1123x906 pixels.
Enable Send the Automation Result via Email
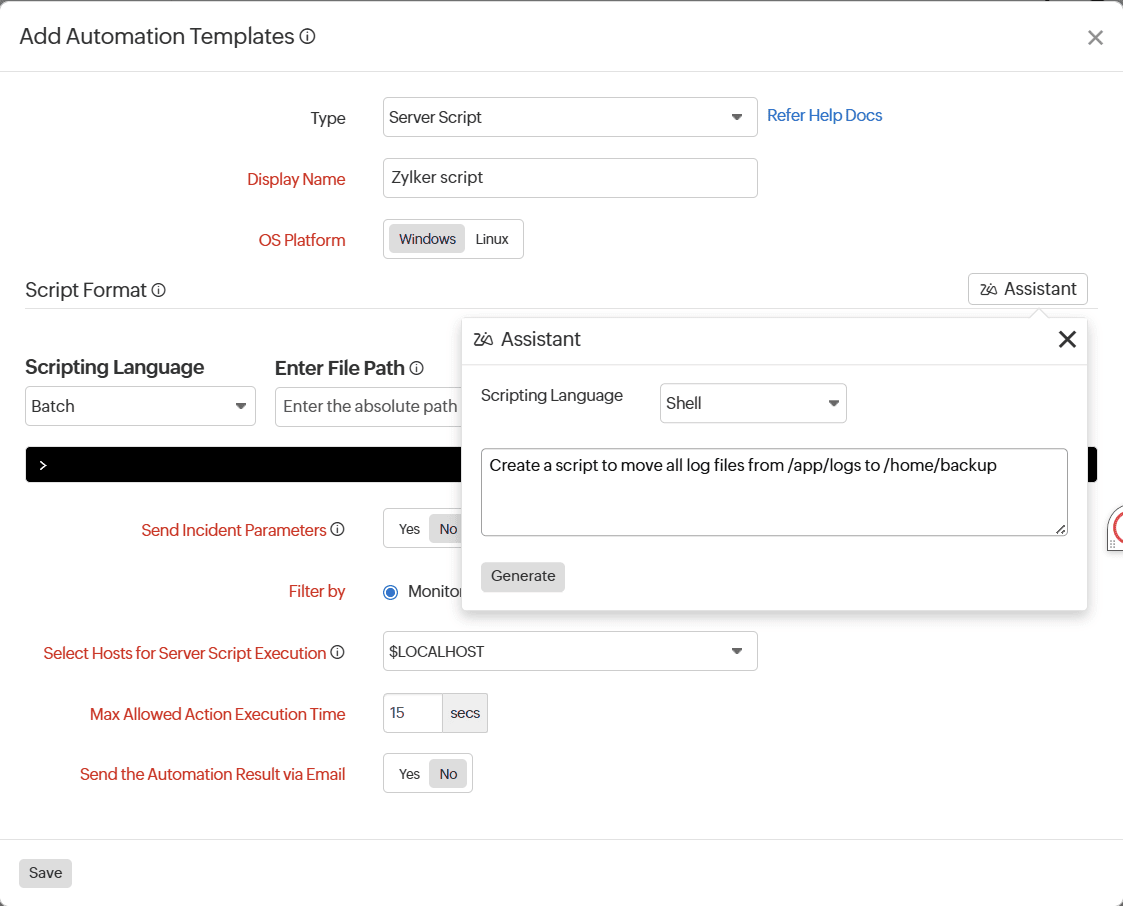[x=409, y=774]
